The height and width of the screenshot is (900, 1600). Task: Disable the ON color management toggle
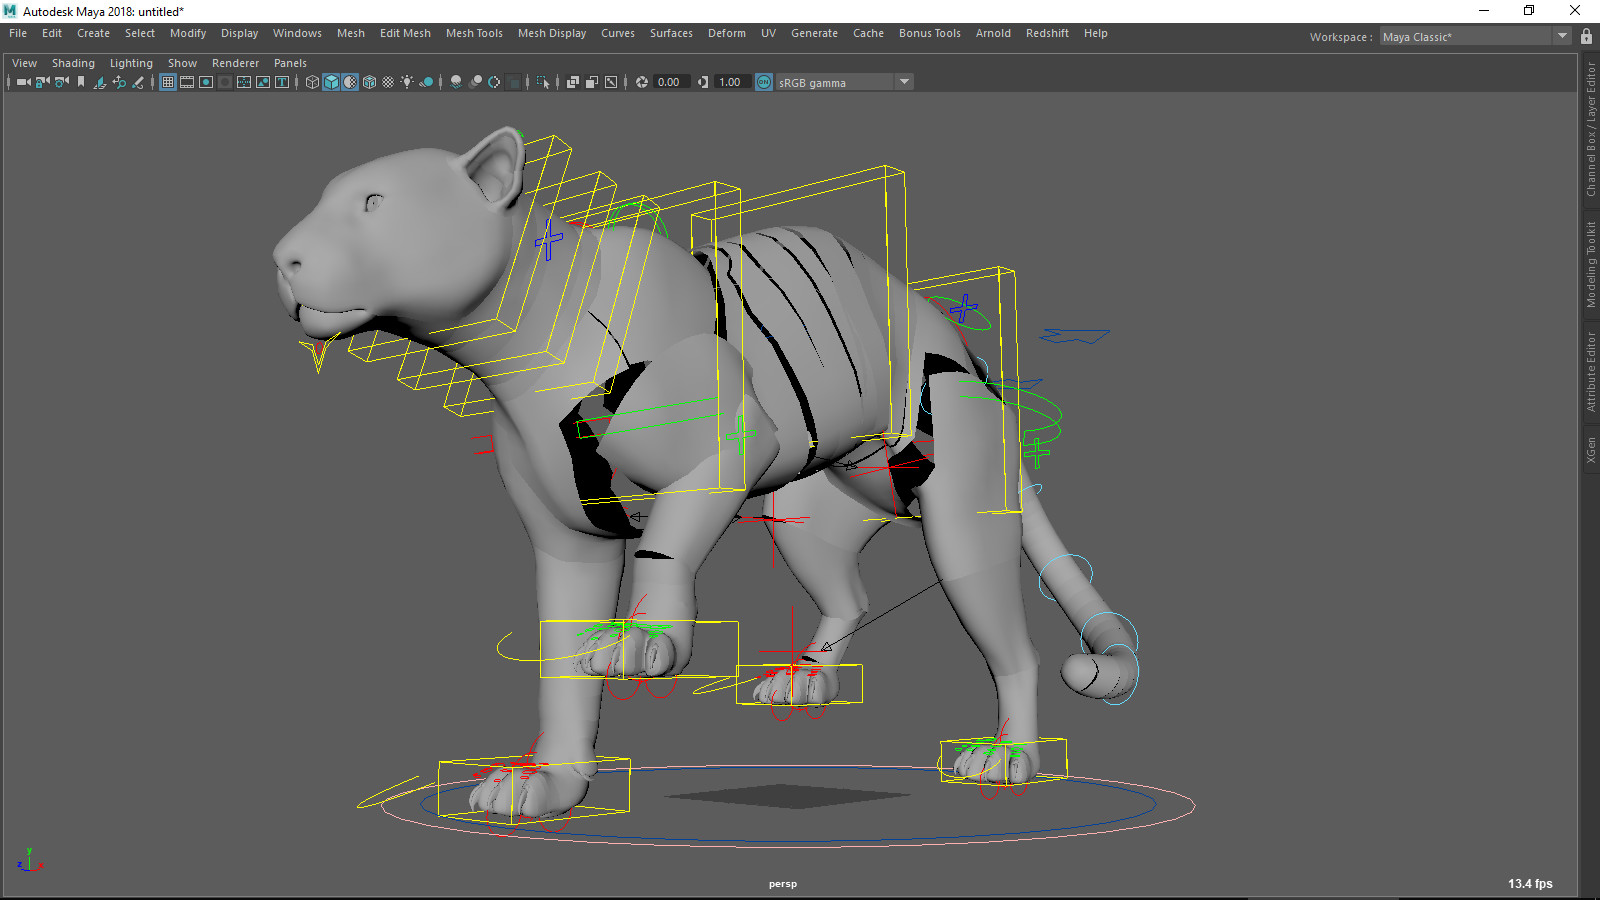tap(763, 82)
